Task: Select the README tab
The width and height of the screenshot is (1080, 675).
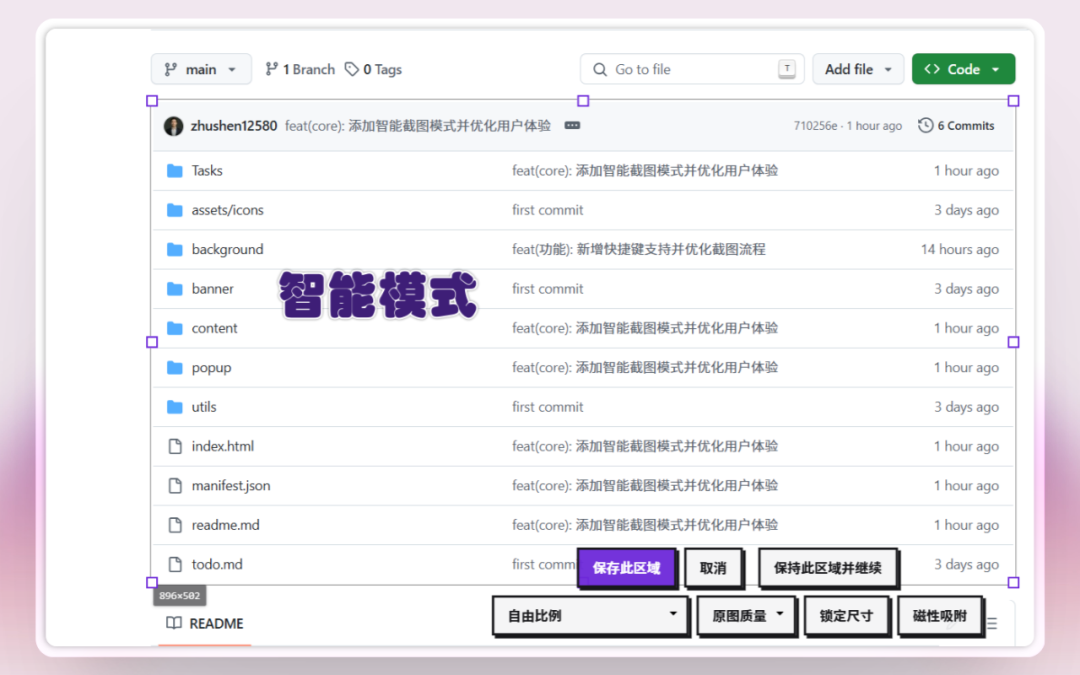Action: pos(205,623)
